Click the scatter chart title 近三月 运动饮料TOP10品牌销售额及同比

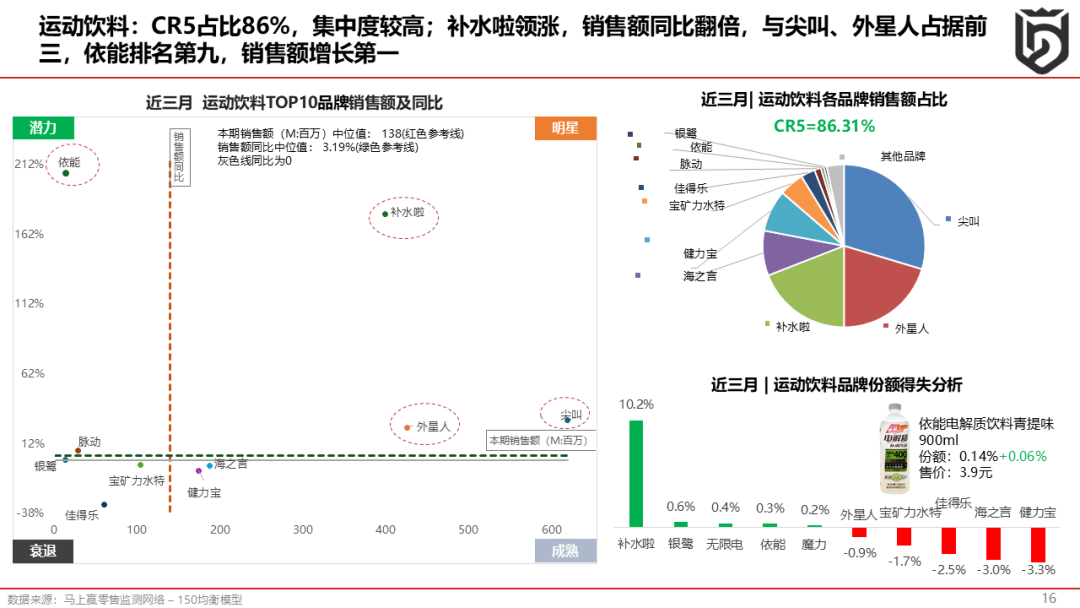click(294, 103)
